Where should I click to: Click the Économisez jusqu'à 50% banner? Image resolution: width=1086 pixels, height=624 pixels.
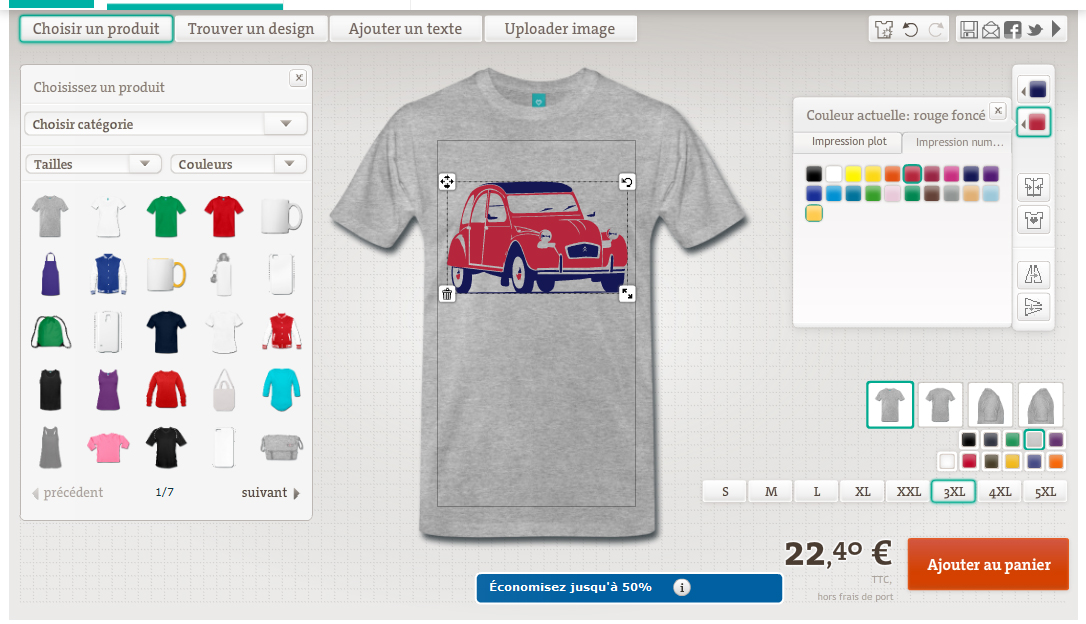click(629, 588)
